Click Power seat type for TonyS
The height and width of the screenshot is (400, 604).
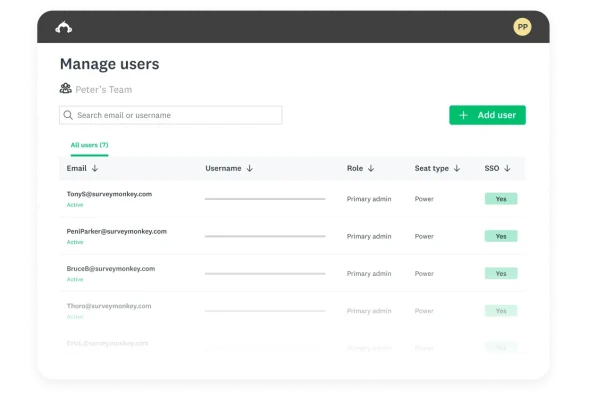424,199
